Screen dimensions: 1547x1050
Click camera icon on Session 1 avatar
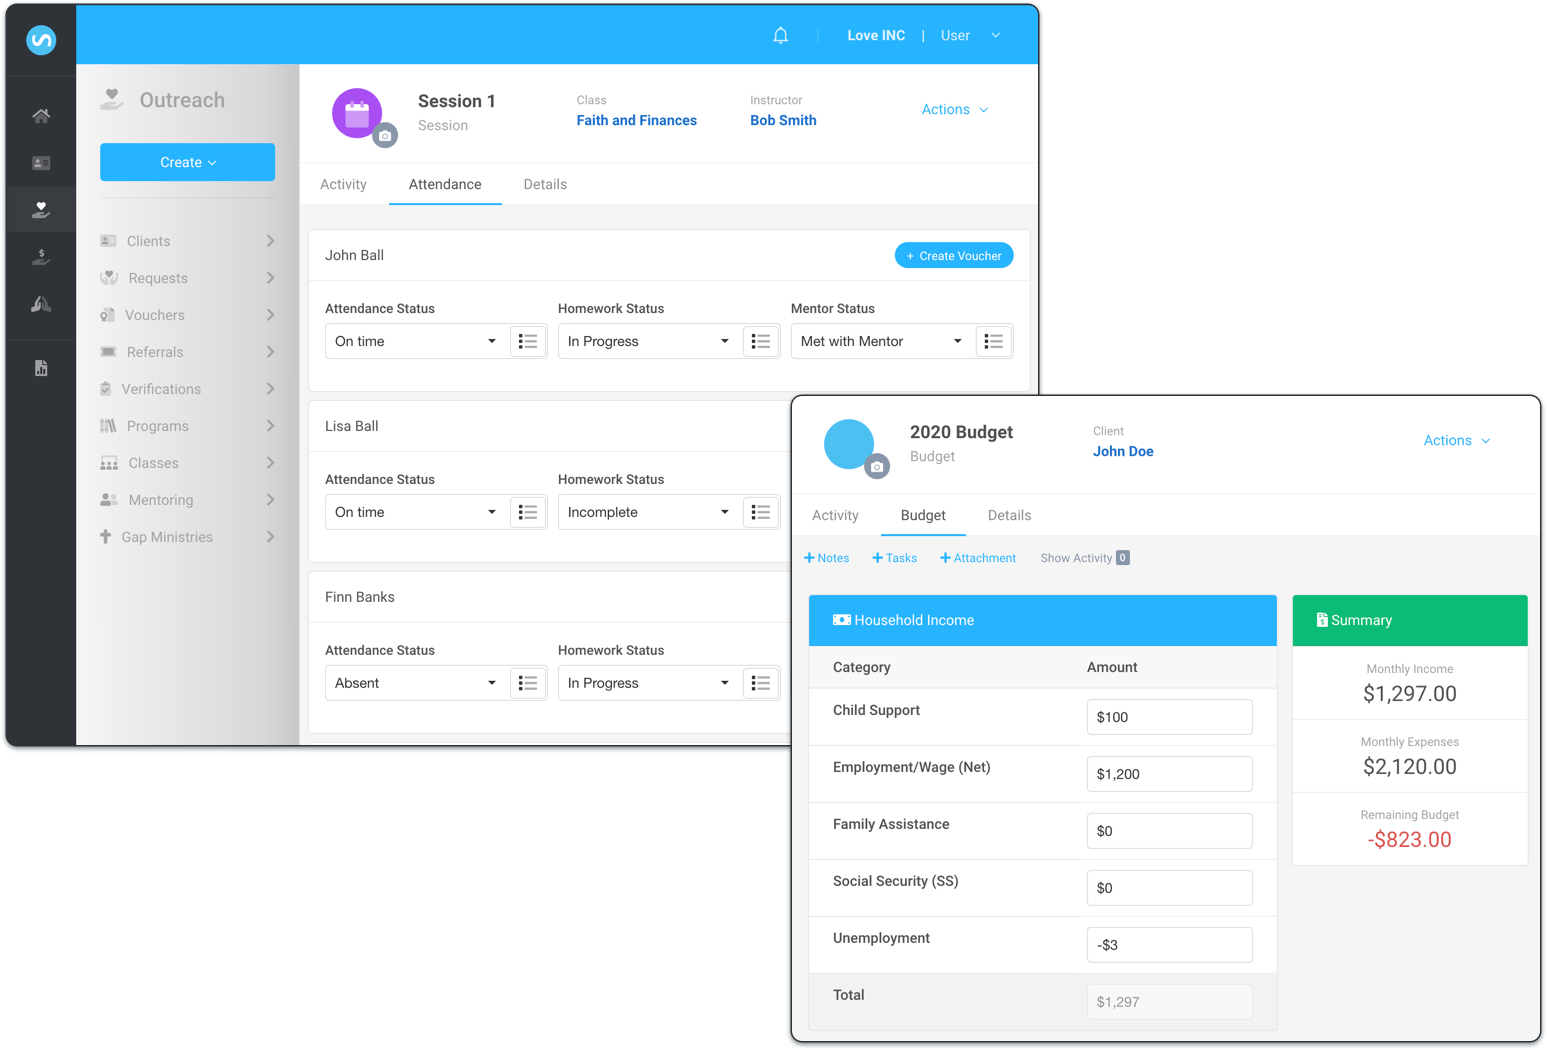click(x=385, y=136)
